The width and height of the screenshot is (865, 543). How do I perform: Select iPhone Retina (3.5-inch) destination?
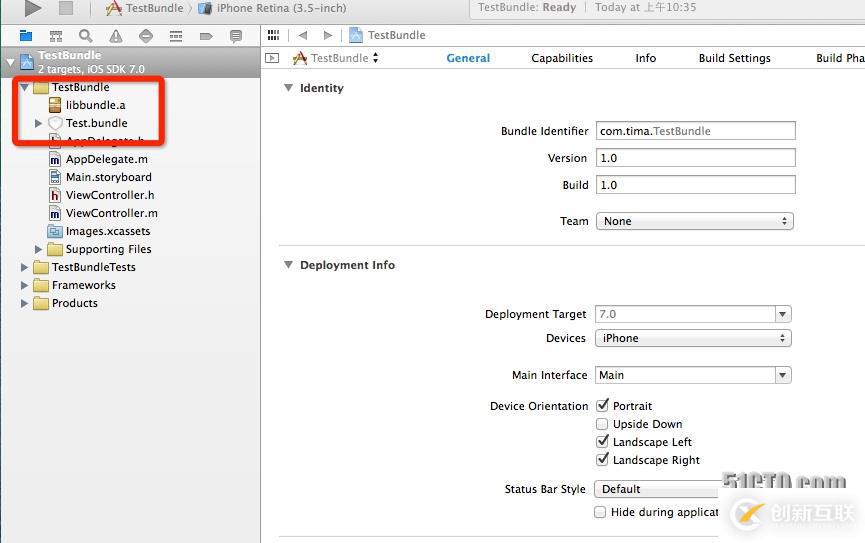[x=273, y=8]
